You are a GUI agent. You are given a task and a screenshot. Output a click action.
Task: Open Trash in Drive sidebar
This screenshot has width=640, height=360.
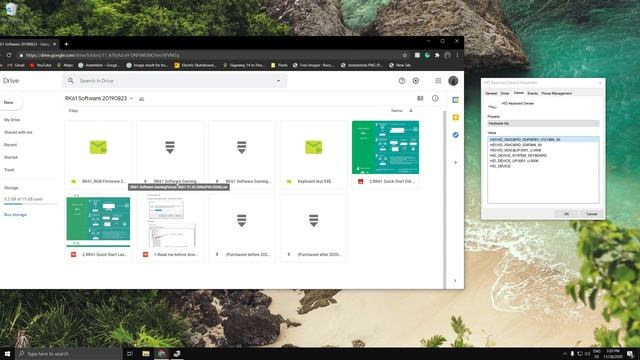click(9, 170)
